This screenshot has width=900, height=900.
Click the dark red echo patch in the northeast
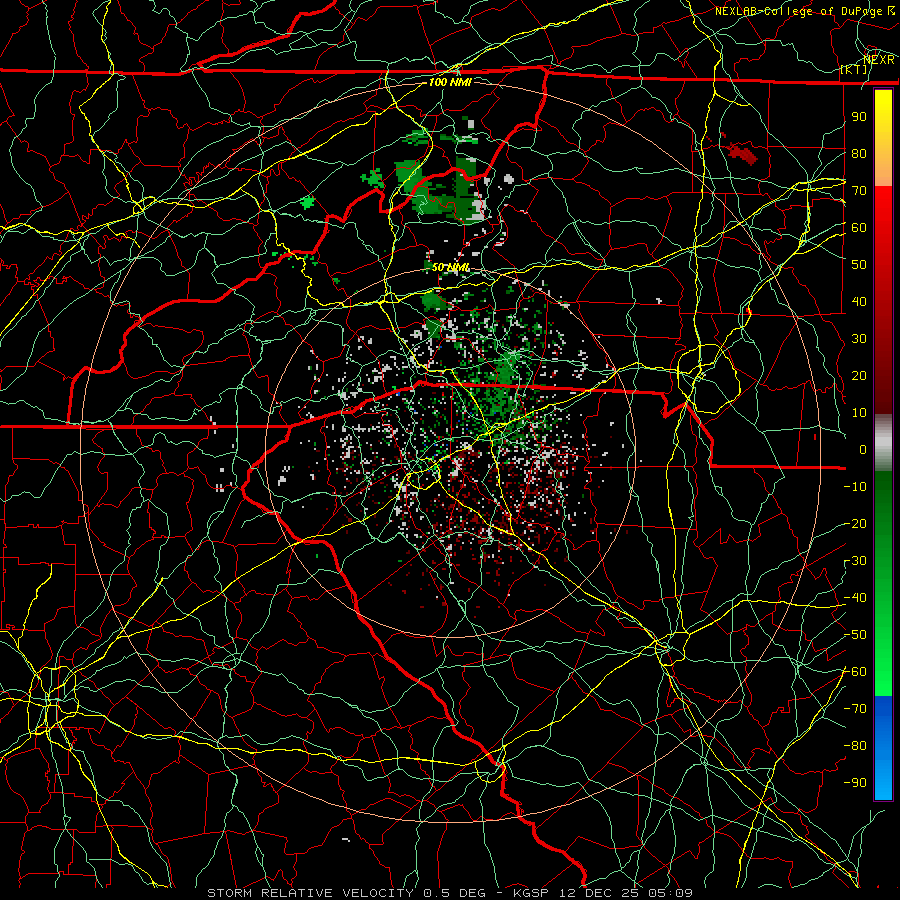coord(742,153)
